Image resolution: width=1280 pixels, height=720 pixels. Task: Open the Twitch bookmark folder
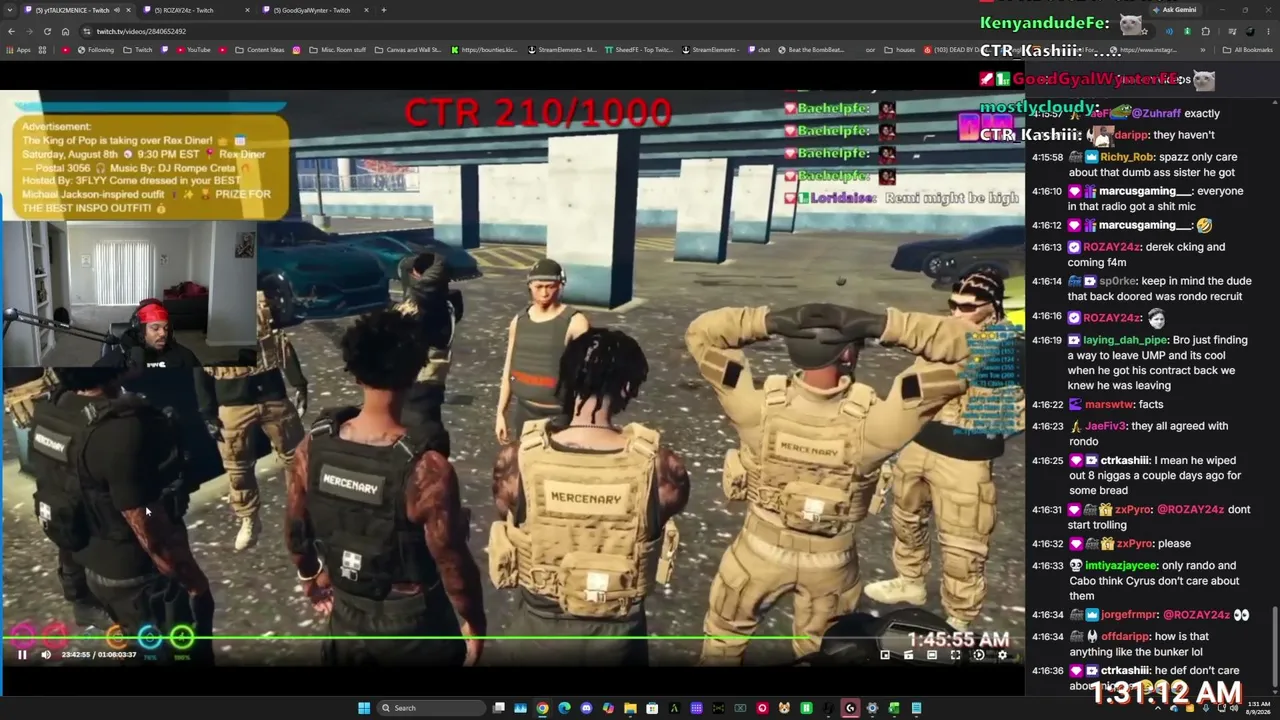(x=138, y=49)
